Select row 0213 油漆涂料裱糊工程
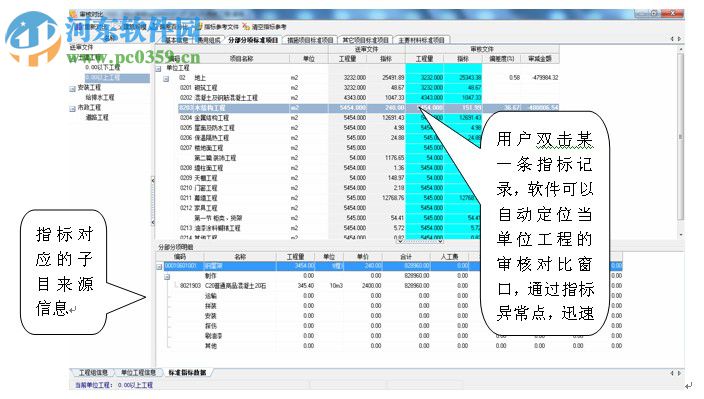 tap(368, 228)
